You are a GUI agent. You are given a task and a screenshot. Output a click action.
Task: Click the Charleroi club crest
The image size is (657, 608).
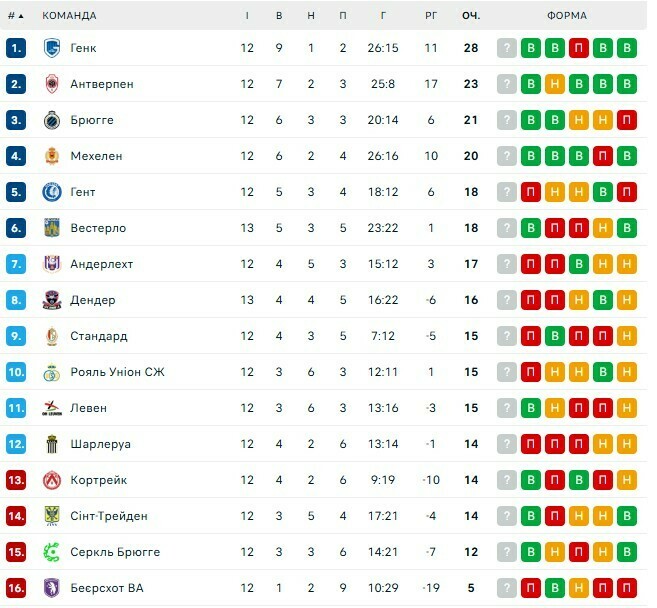coord(52,444)
